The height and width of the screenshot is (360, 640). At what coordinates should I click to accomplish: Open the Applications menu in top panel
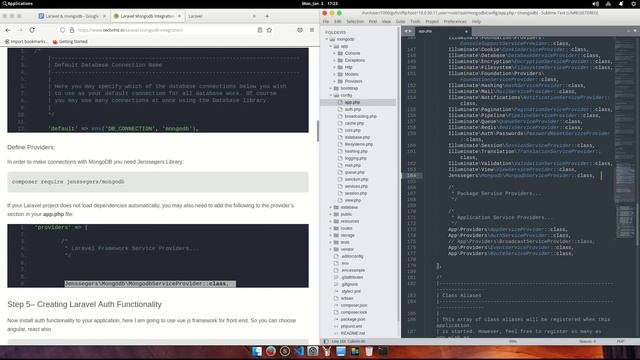(17, 3)
